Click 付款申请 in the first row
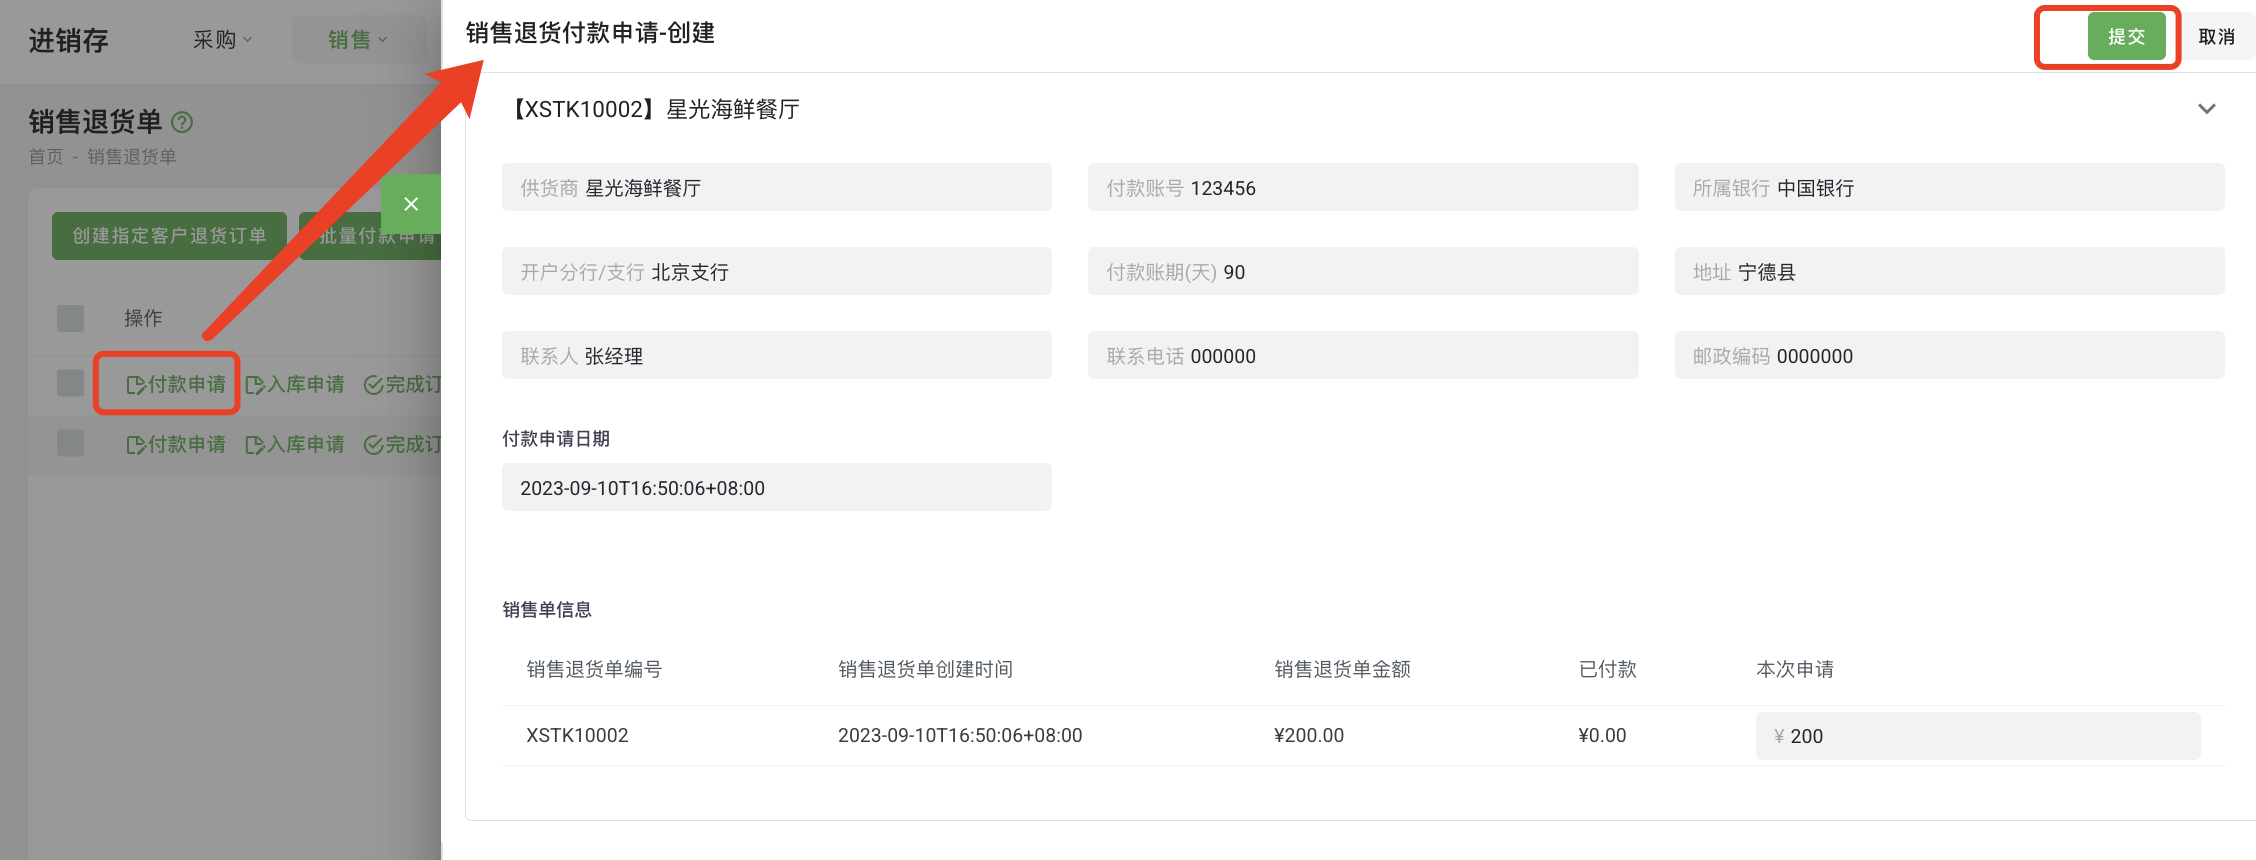 pyautogui.click(x=176, y=385)
